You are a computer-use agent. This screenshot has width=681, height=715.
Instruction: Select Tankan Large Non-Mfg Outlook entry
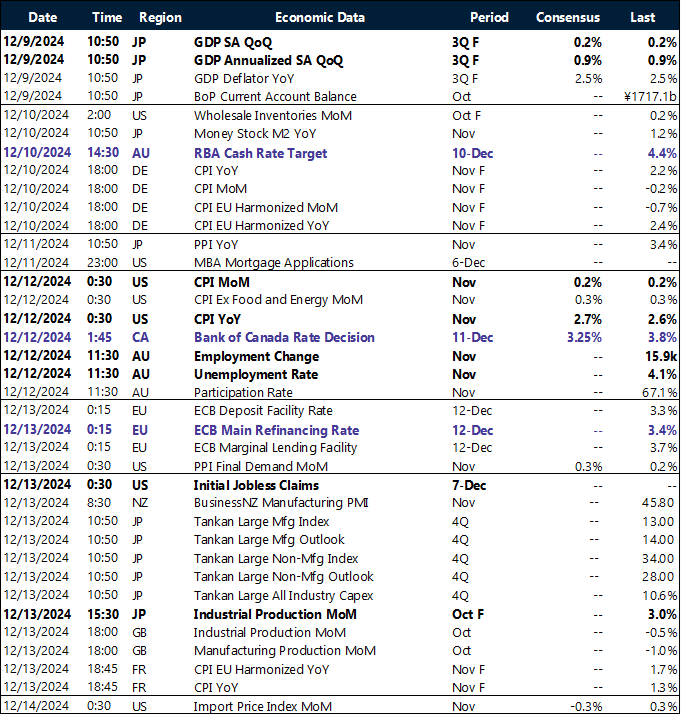click(x=284, y=576)
